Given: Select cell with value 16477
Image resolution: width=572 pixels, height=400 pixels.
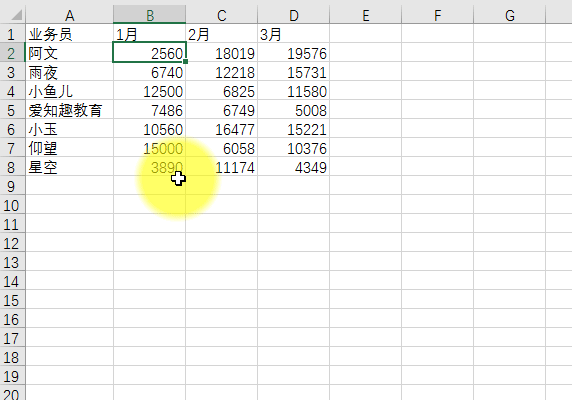Looking at the screenshot, I should (221, 129).
